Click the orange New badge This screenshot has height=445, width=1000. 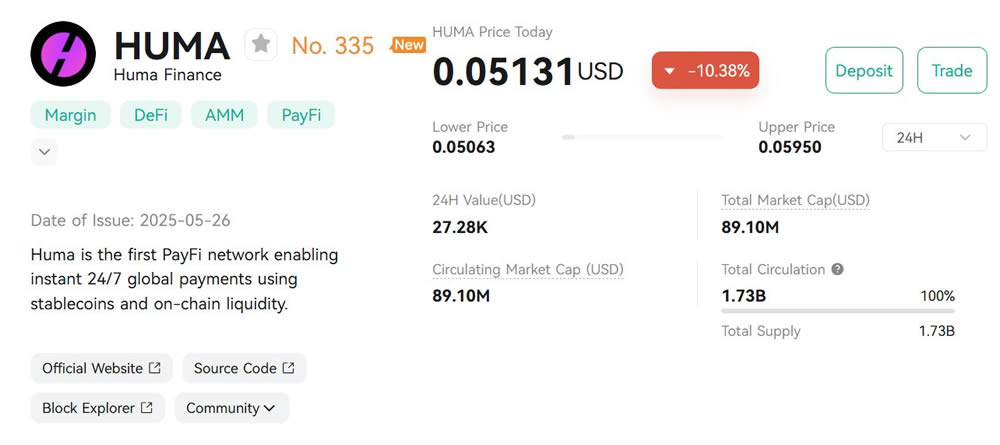409,45
